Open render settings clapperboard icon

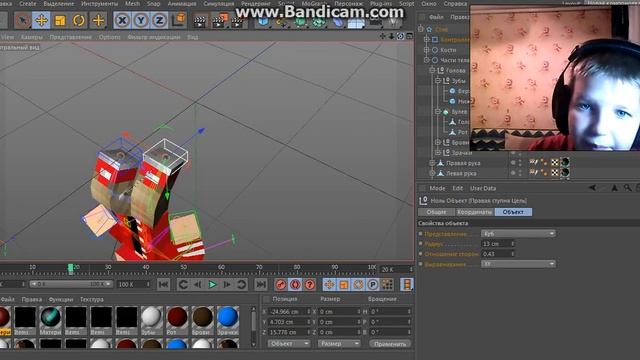pos(238,21)
